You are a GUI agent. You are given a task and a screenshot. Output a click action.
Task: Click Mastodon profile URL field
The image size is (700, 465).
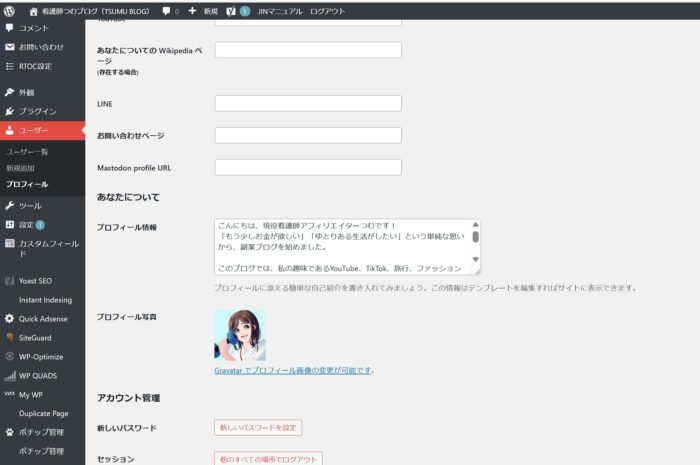(x=308, y=167)
